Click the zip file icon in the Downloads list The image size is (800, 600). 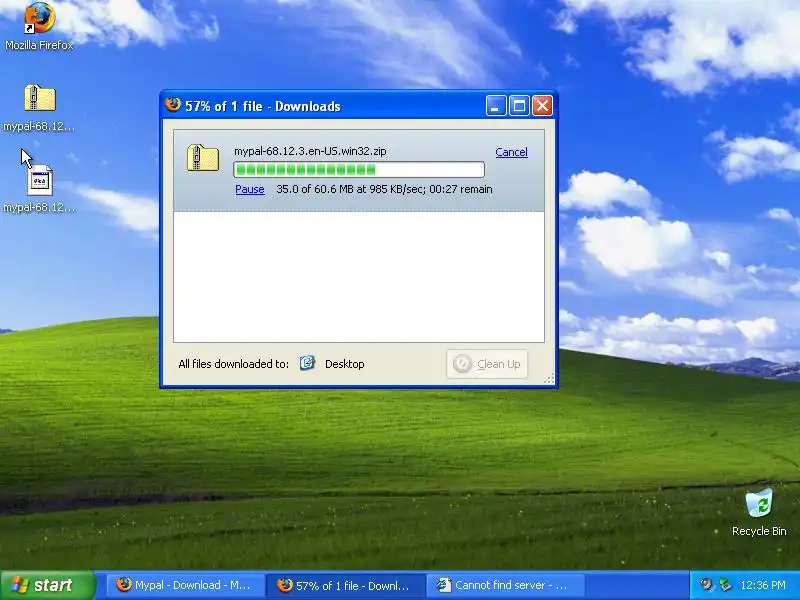coord(203,158)
